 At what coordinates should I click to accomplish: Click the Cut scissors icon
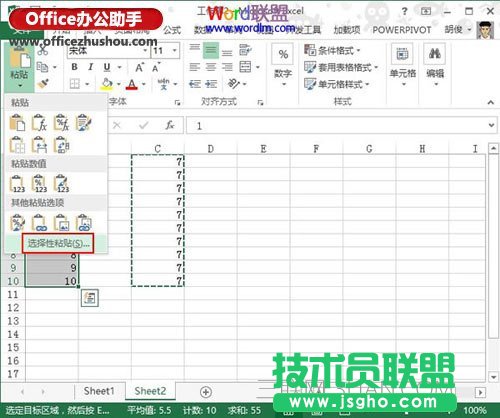coord(43,51)
